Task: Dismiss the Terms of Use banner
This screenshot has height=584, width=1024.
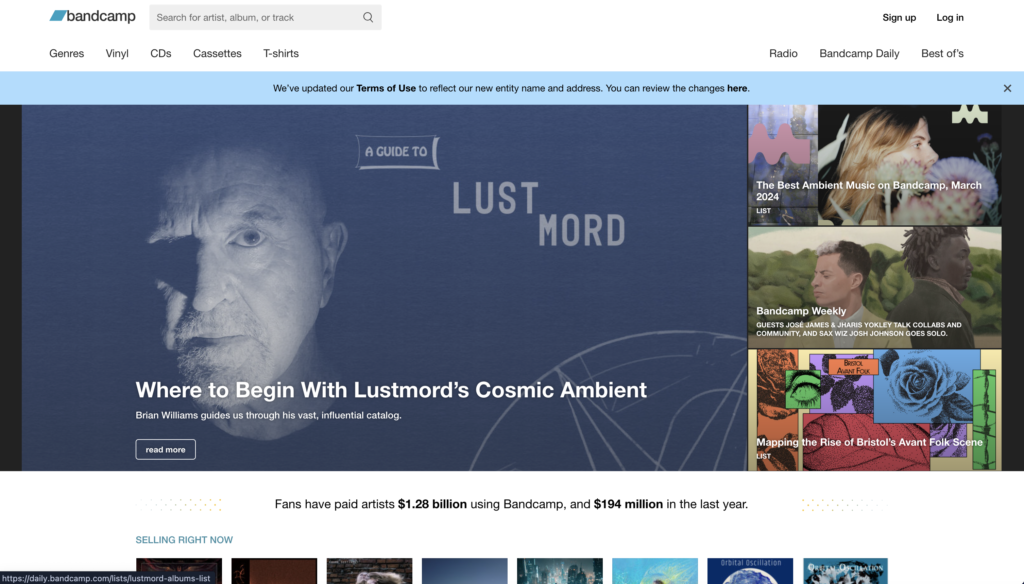Action: click(1007, 88)
